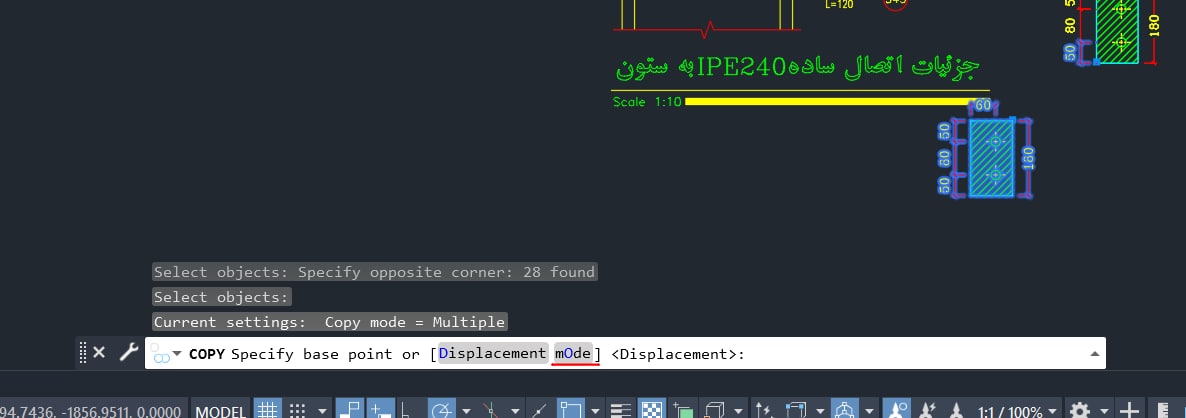
Task: Click the blue '60' dimension above selected plate
Action: tap(983, 106)
